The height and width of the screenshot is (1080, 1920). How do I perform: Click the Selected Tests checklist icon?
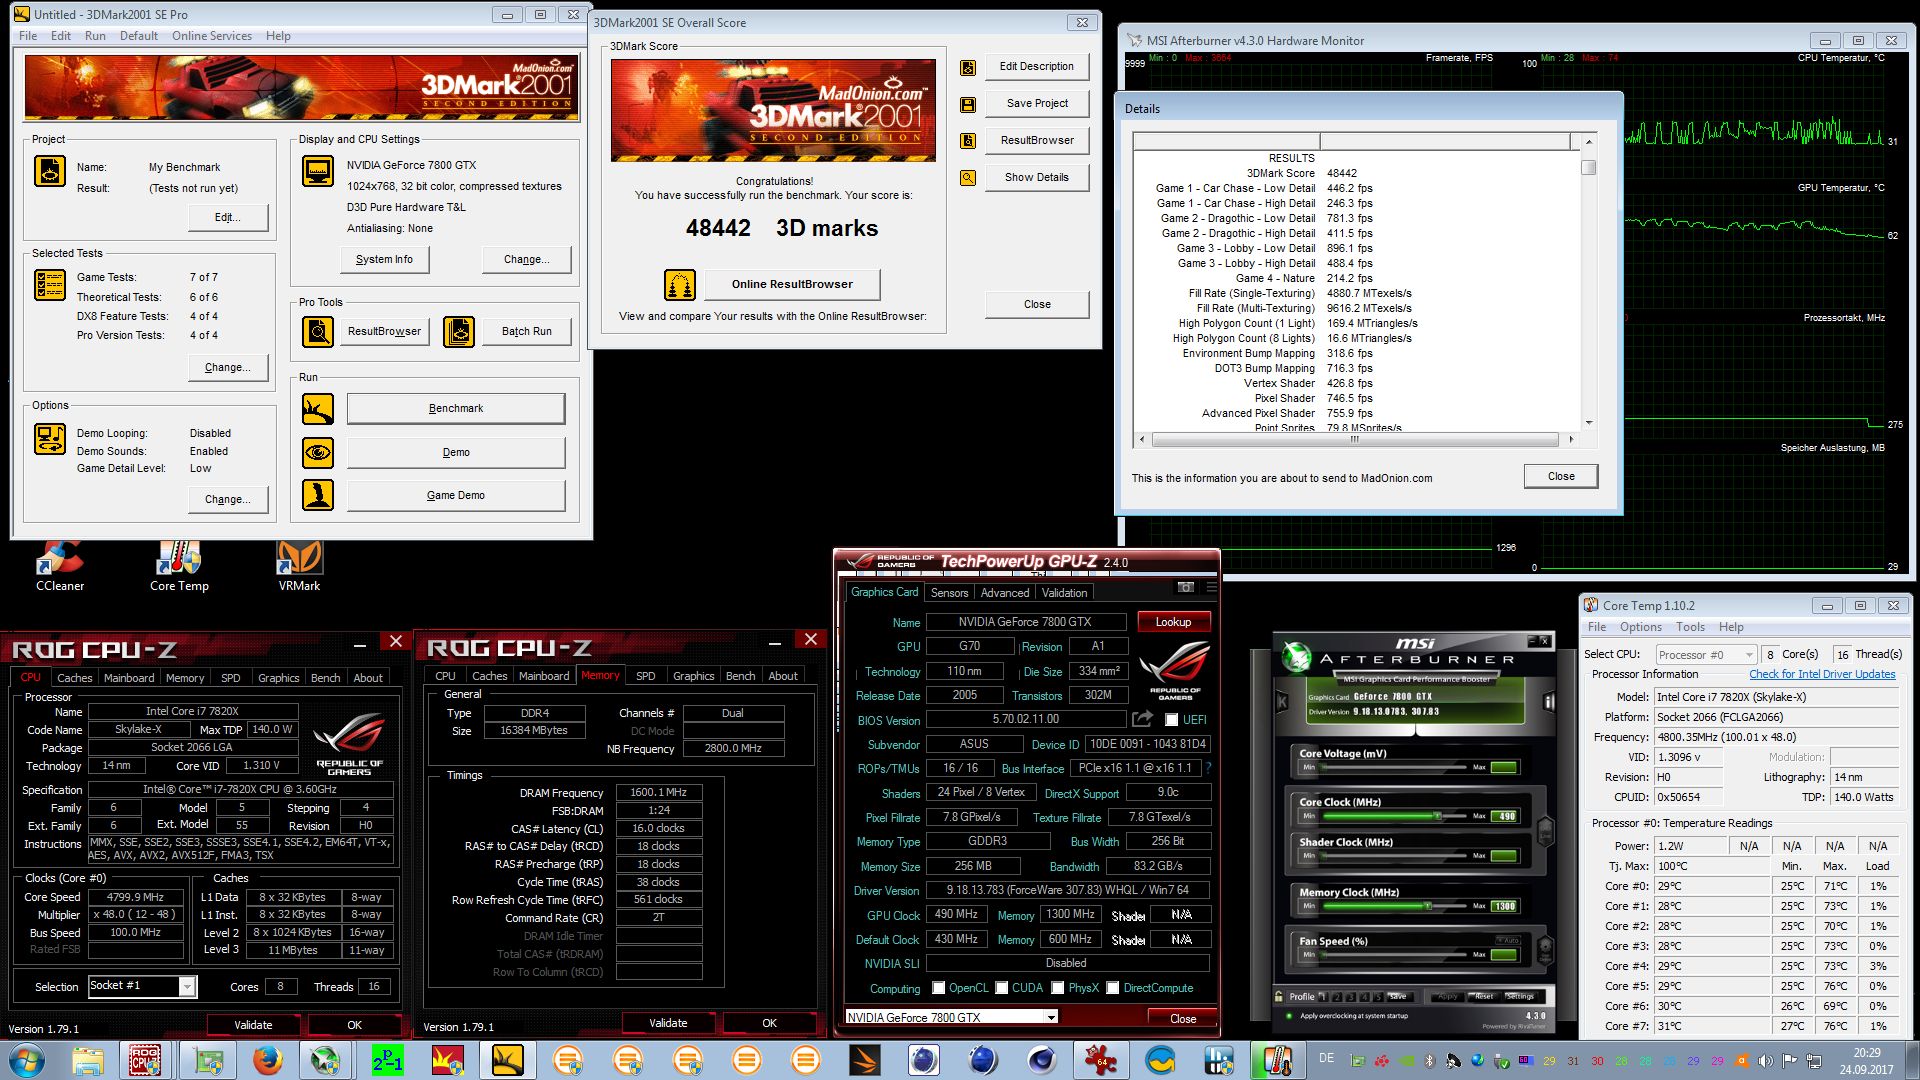click(50, 285)
